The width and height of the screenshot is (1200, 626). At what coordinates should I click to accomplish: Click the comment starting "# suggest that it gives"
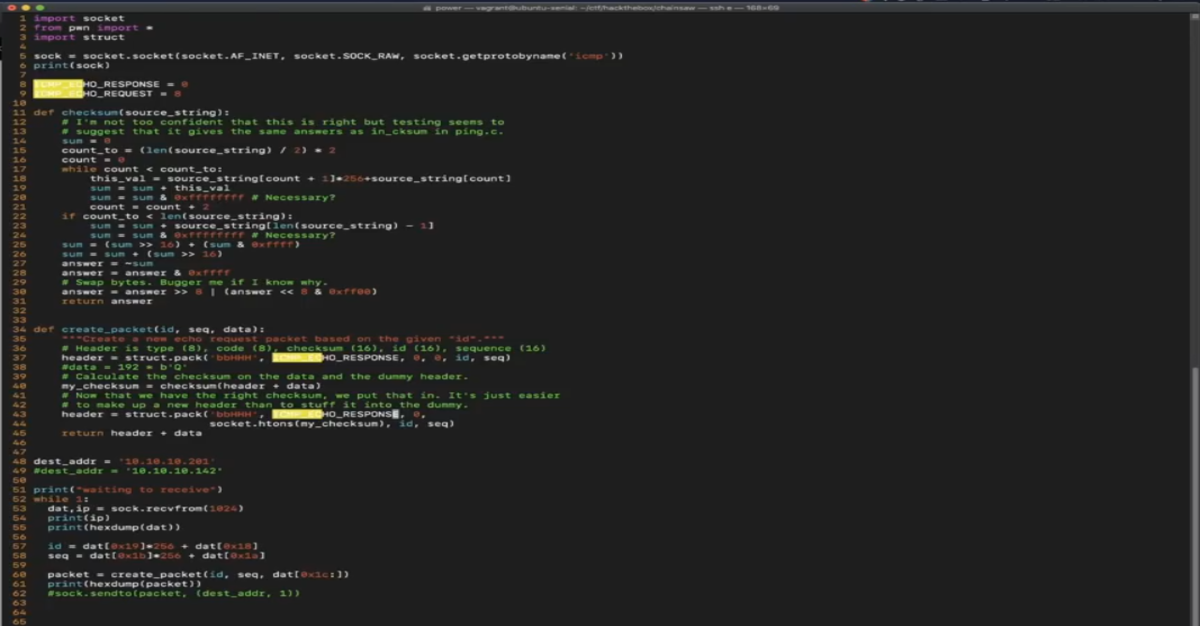pyautogui.click(x=283, y=131)
